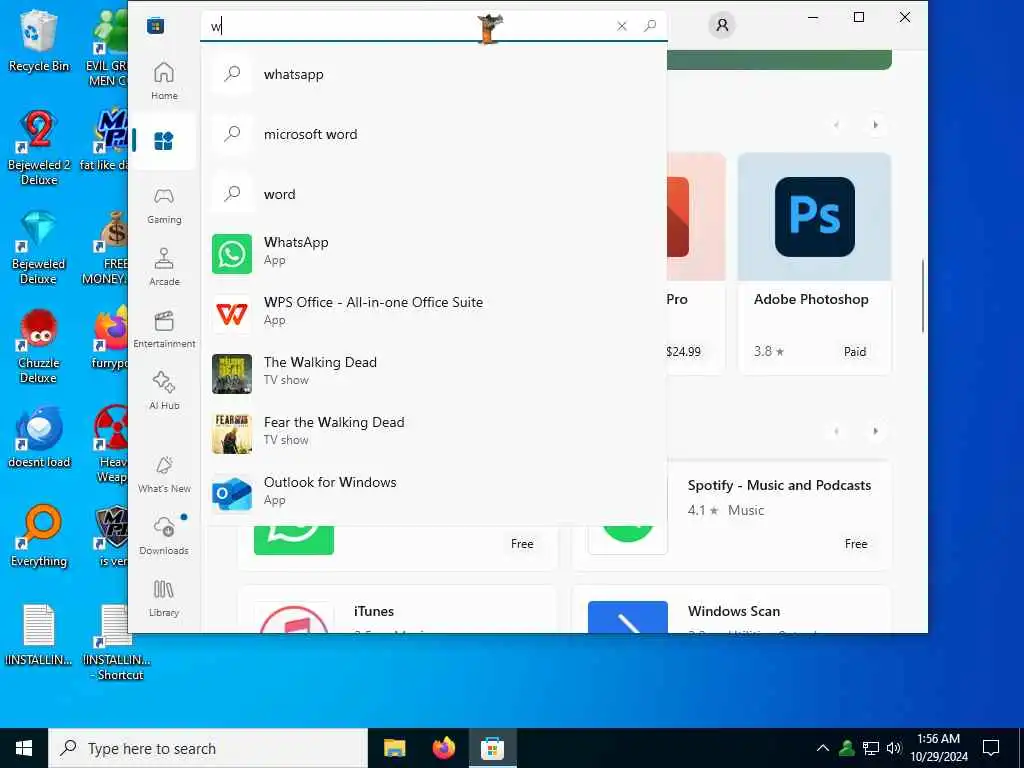This screenshot has width=1024, height=768.
Task: Open network status tray icon
Action: tap(871, 748)
